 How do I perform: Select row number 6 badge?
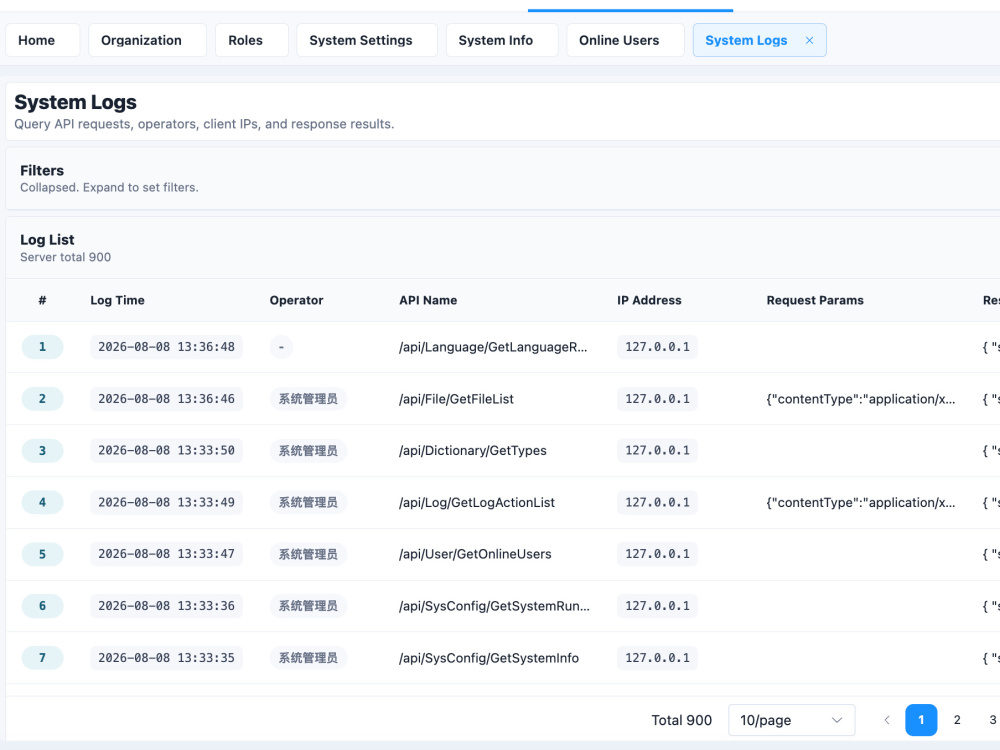42,606
